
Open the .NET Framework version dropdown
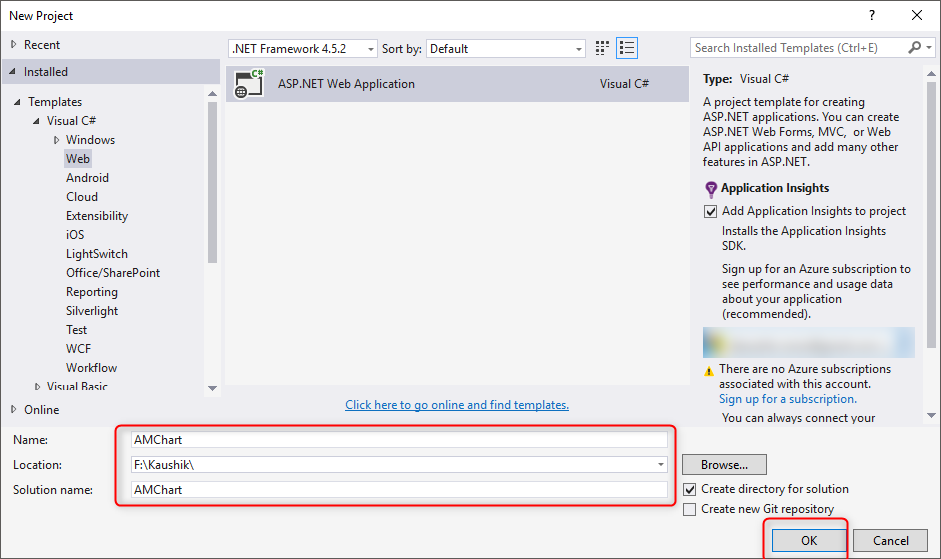tap(303, 49)
